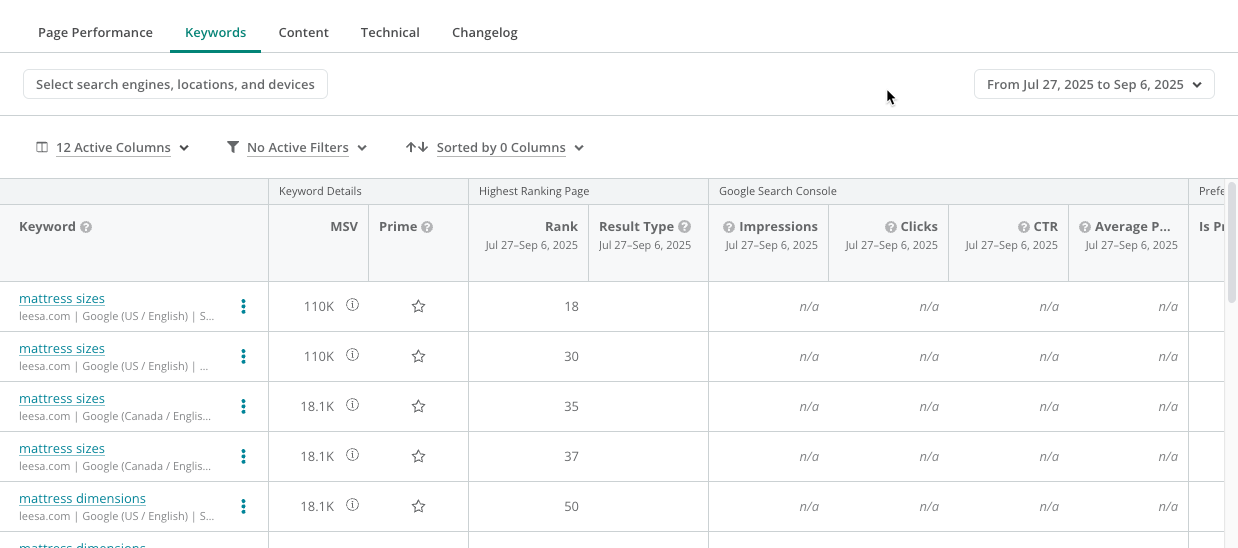Open options menu for rank 30 row
Viewport: 1238px width, 548px height.
(243, 357)
